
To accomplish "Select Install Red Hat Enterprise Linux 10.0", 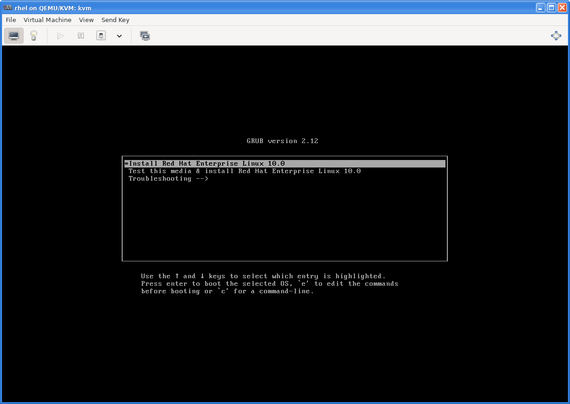I will coord(285,164).
